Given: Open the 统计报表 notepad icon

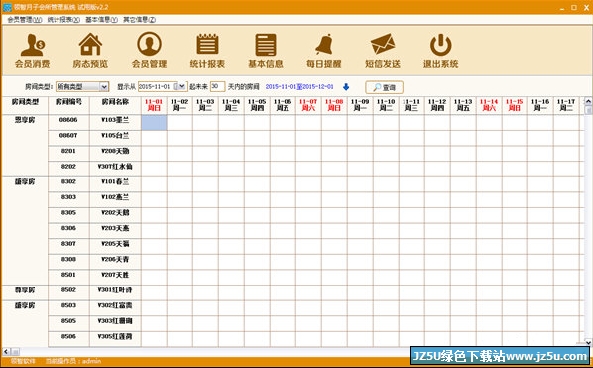Looking at the screenshot, I should coord(207,51).
